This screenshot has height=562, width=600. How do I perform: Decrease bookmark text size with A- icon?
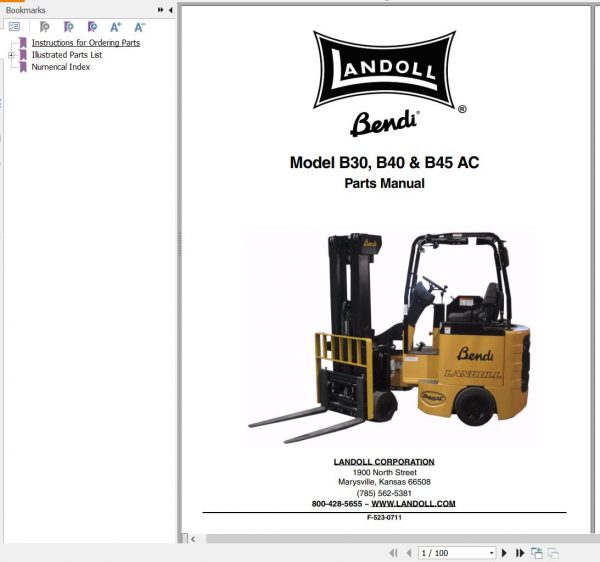click(140, 27)
